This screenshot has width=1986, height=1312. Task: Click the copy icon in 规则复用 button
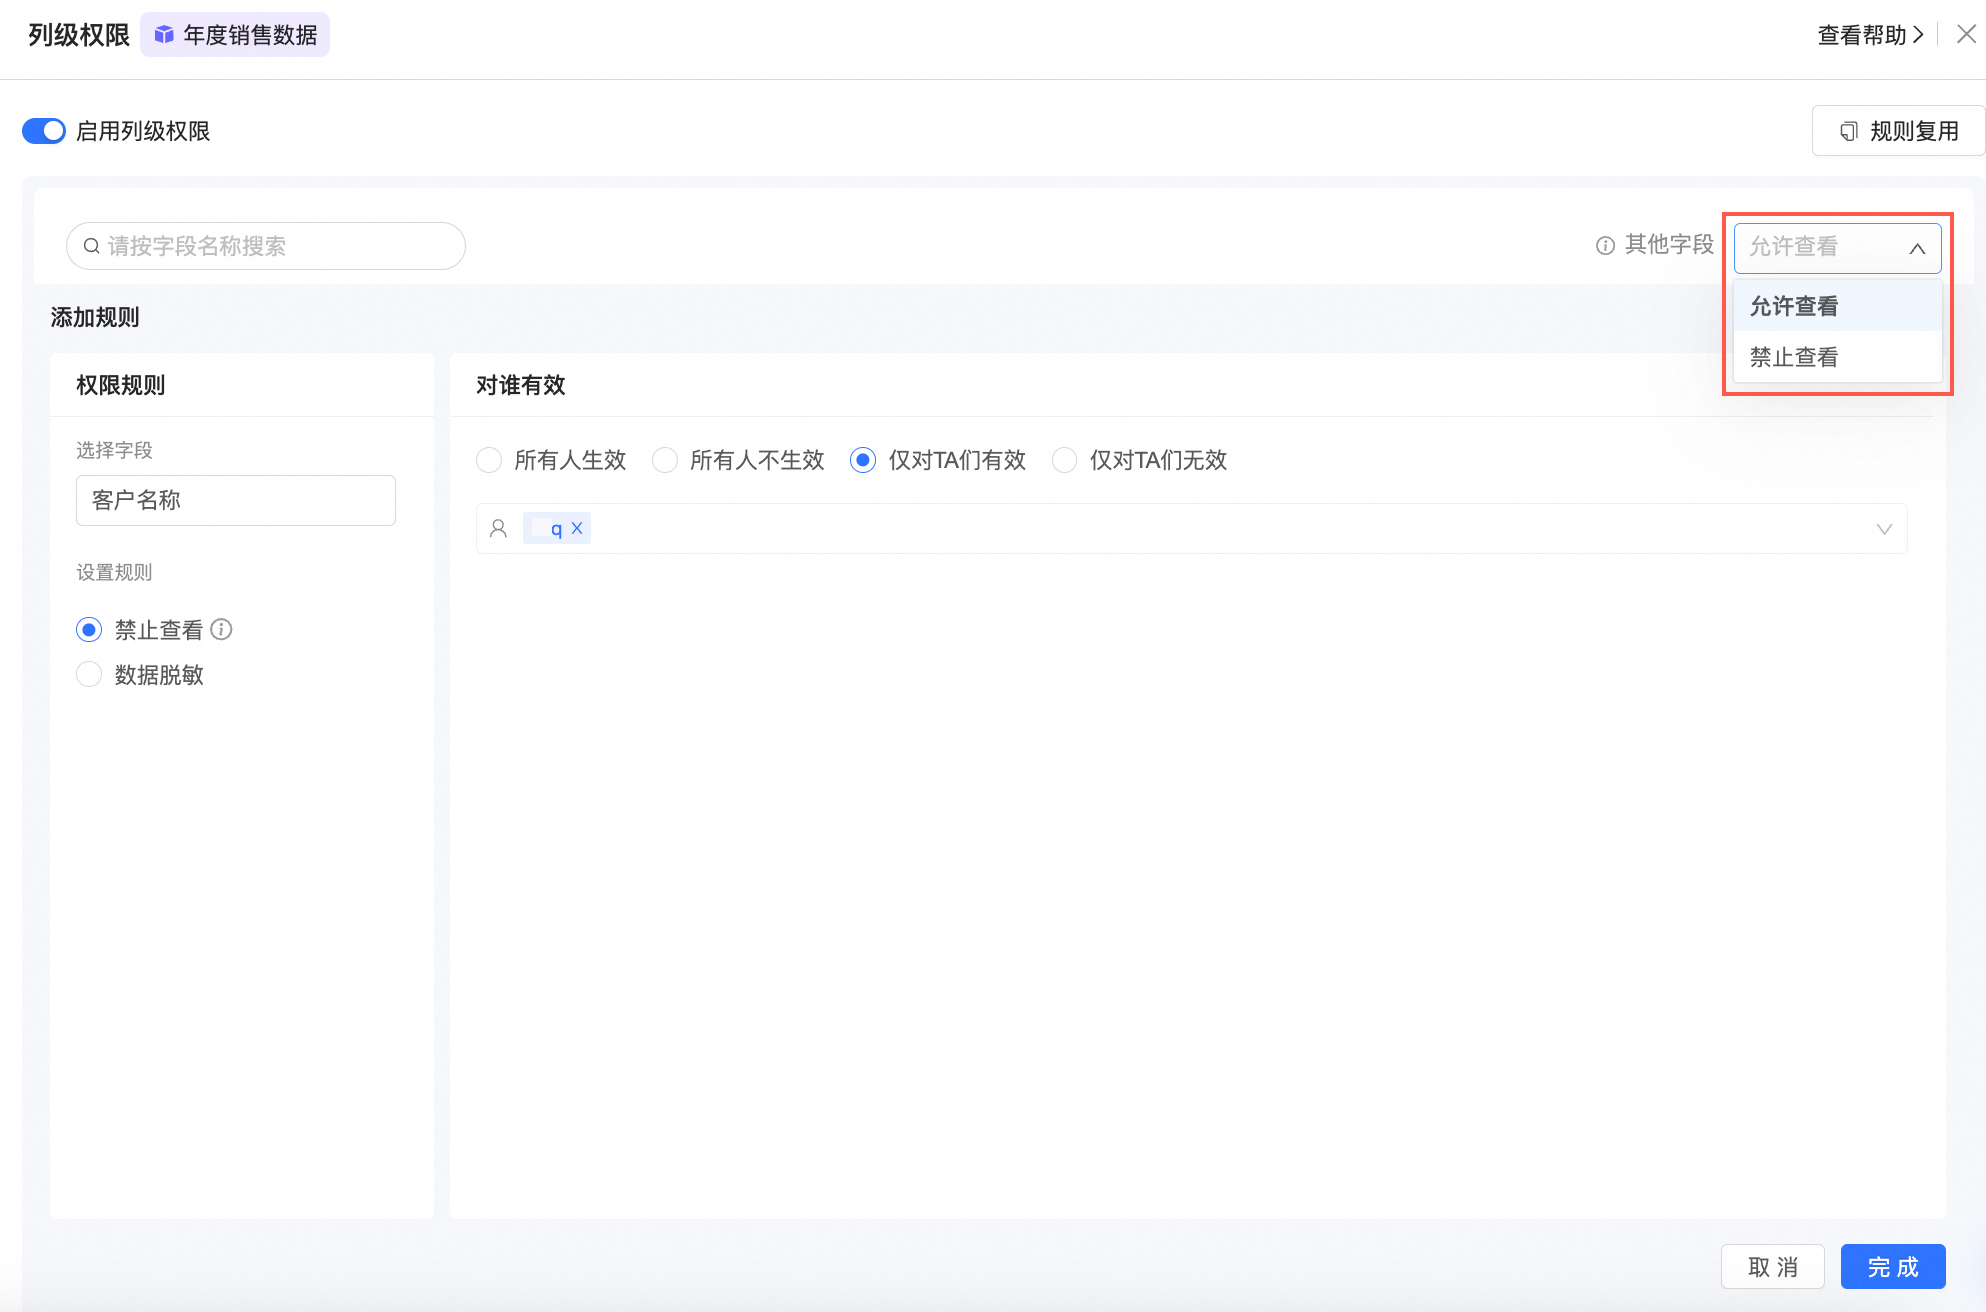[x=1849, y=131]
